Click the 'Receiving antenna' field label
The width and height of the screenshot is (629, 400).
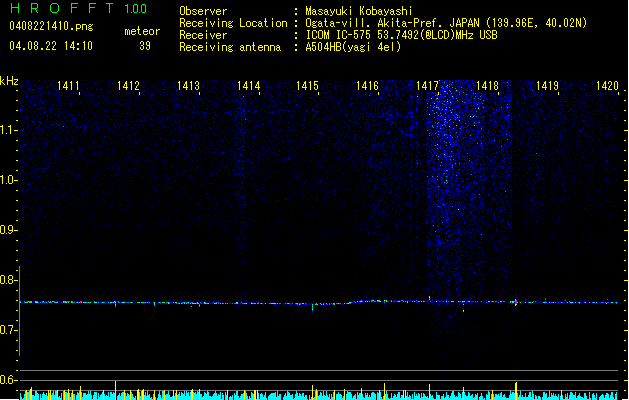230,47
